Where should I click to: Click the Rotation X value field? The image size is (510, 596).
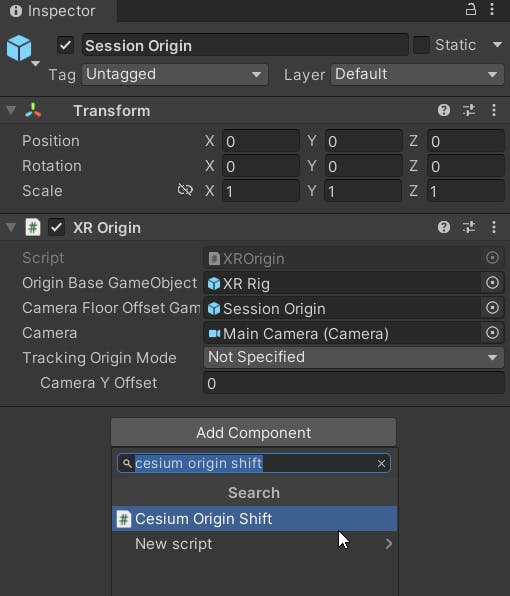(261, 166)
